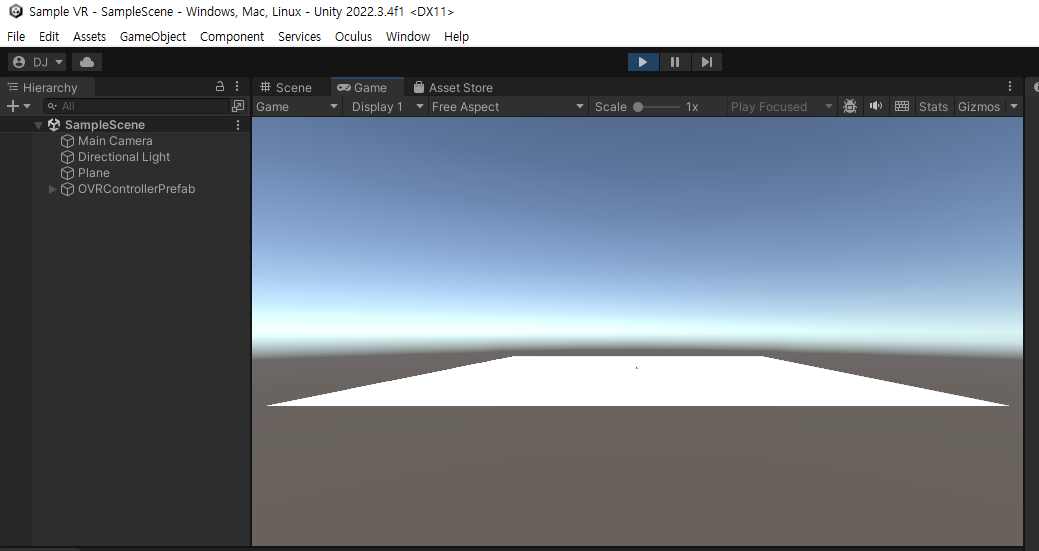Click the Plane cube icon
1039x551 pixels.
67,173
